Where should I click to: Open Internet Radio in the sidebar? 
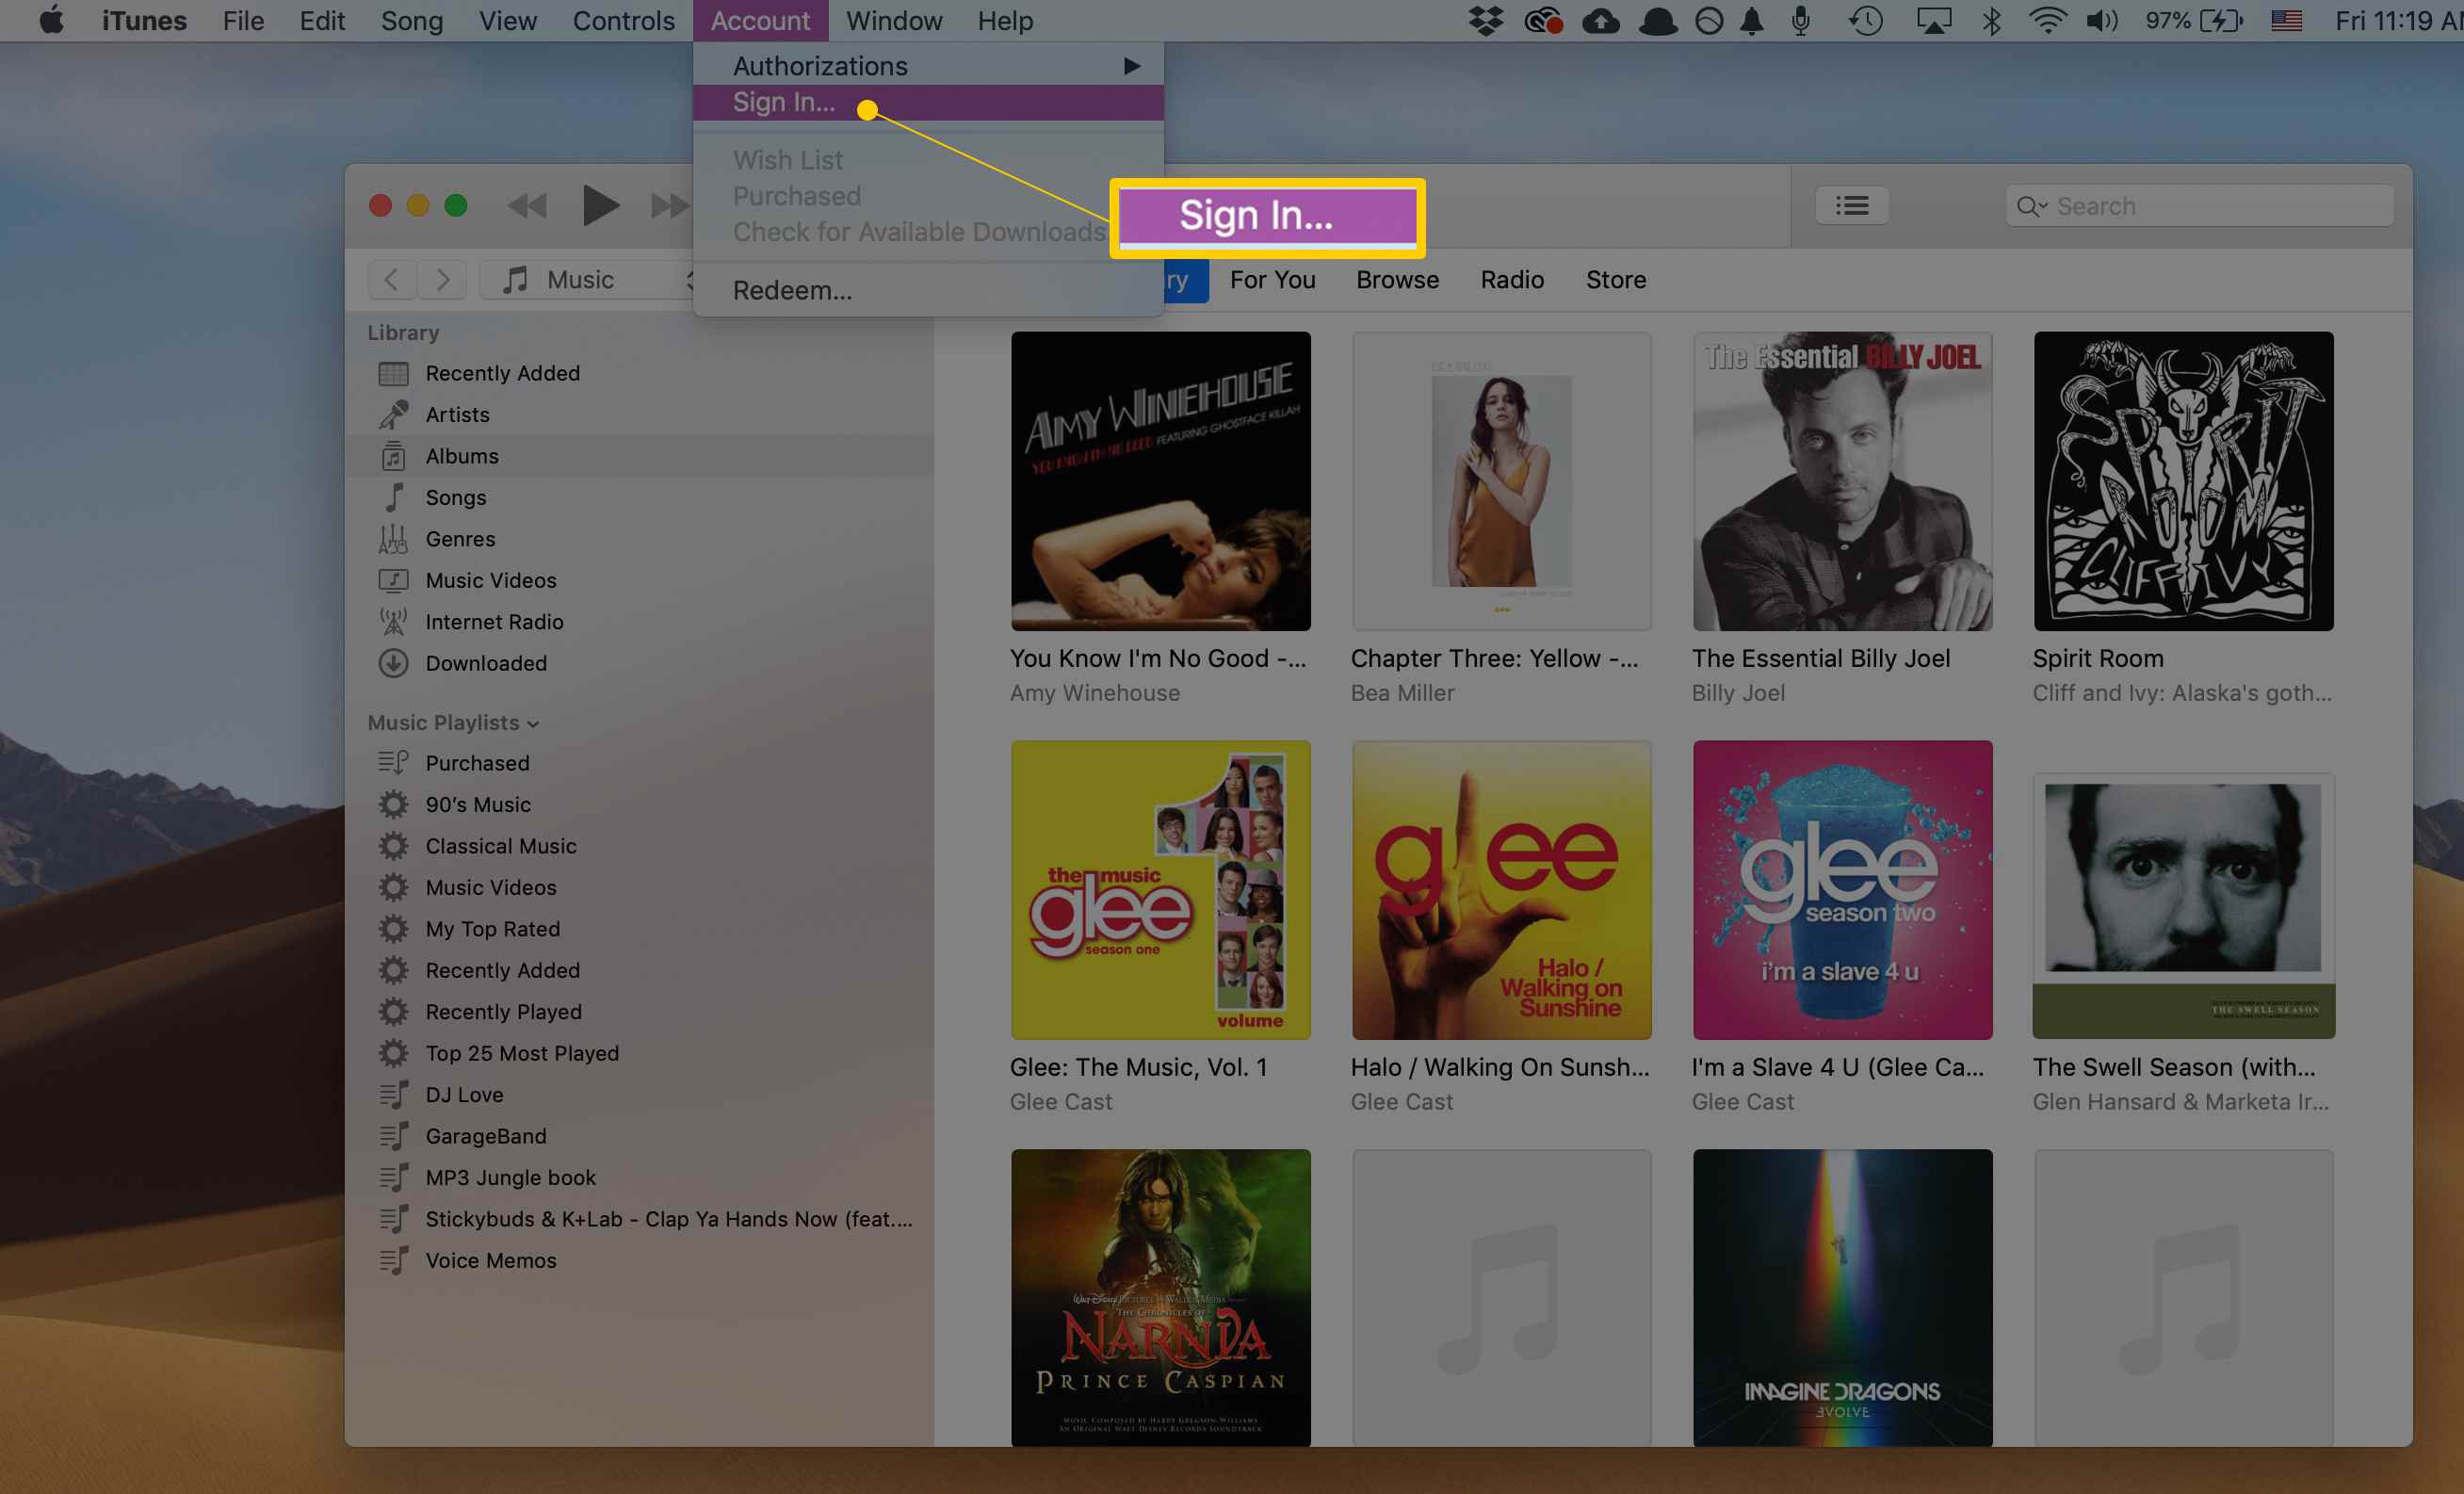coord(640,622)
